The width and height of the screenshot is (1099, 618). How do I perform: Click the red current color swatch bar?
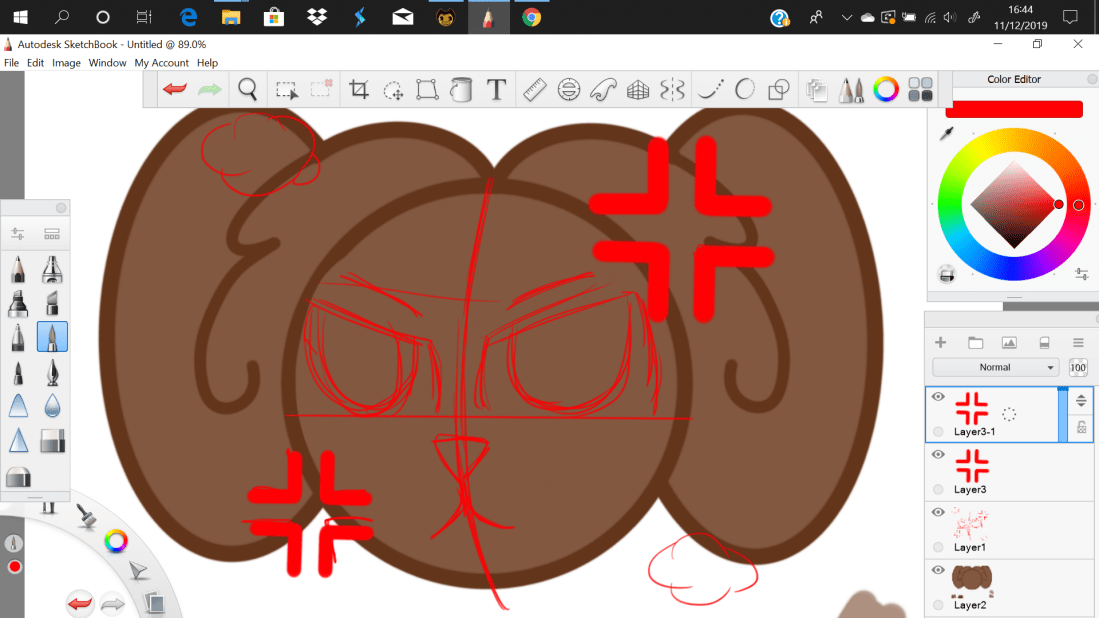click(x=1014, y=109)
